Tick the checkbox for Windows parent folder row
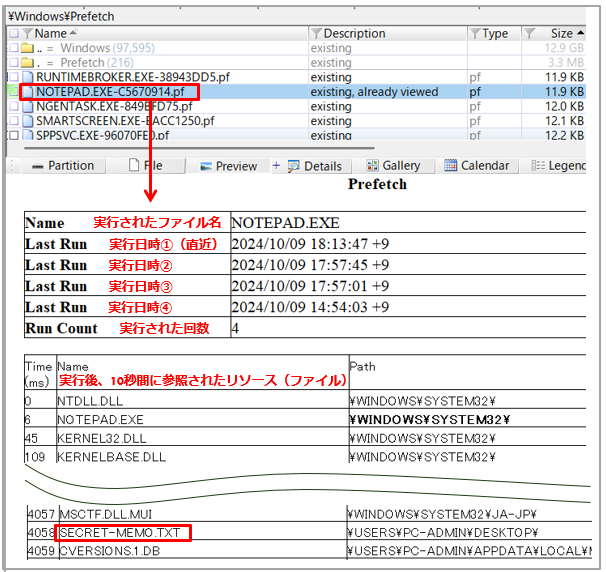Viewport: 606px width, 572px height. pos(14,48)
